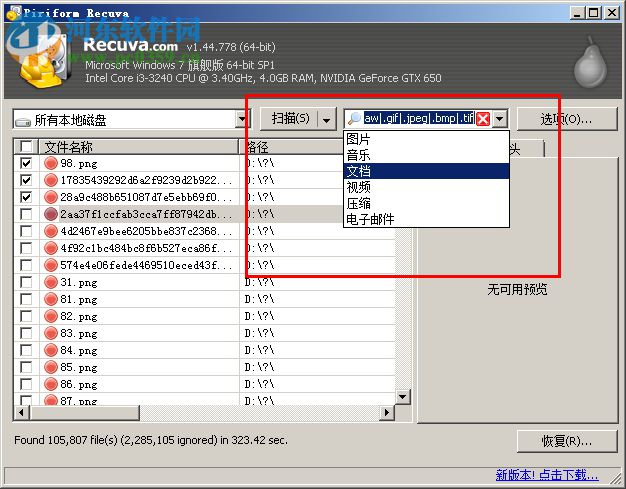Click the red status dot beside 85.png
This screenshot has width=626, height=489.
coord(51,367)
